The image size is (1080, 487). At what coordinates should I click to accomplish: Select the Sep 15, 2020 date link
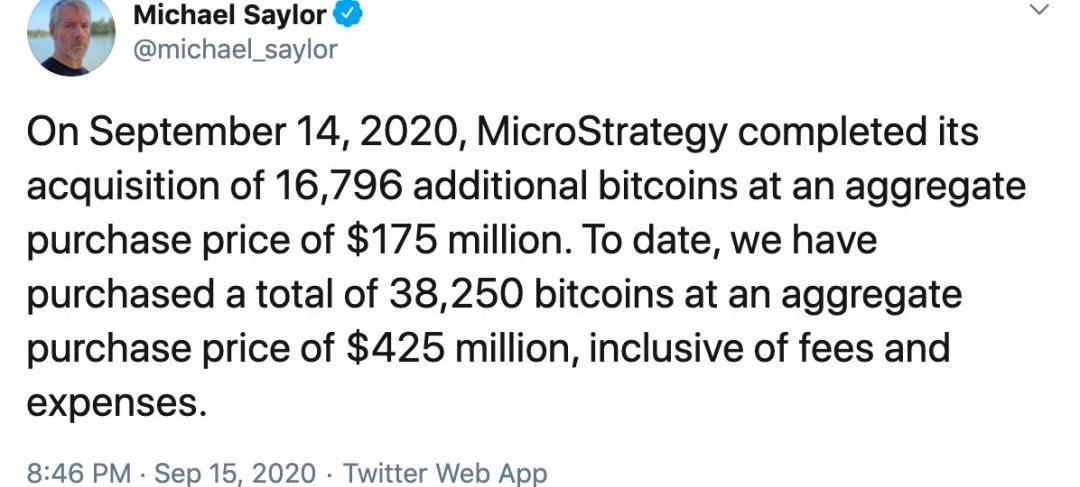[235, 474]
